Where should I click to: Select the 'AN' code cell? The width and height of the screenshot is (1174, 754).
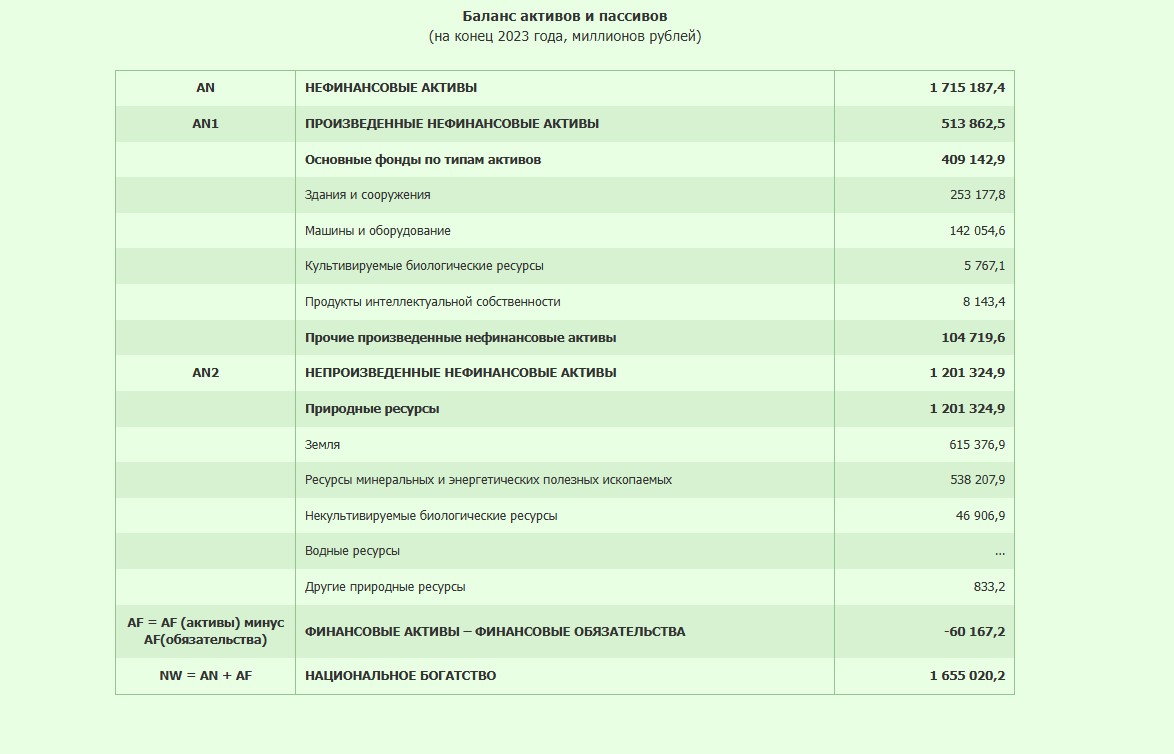(x=205, y=88)
